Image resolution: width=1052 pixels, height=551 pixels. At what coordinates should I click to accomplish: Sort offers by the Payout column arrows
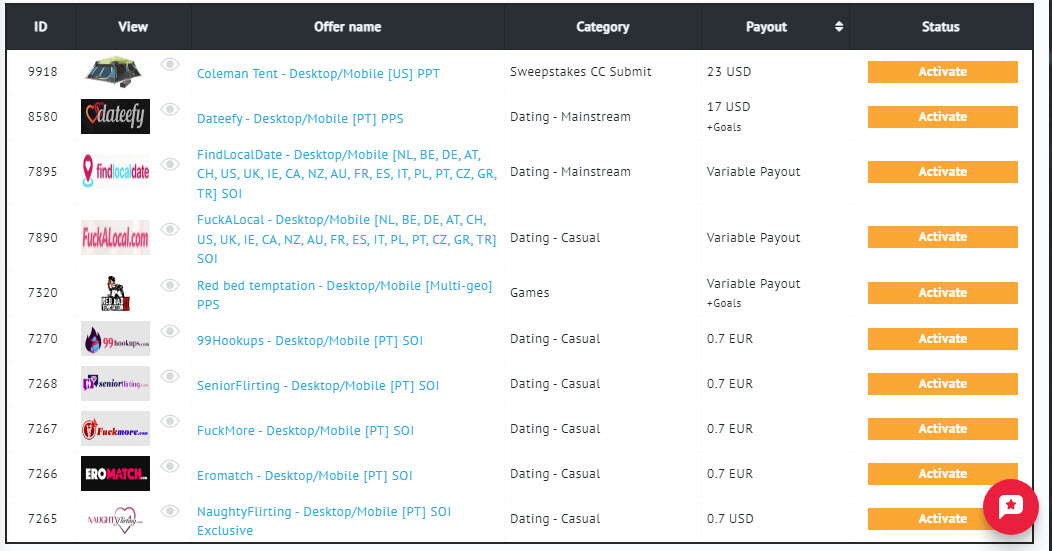pos(839,27)
